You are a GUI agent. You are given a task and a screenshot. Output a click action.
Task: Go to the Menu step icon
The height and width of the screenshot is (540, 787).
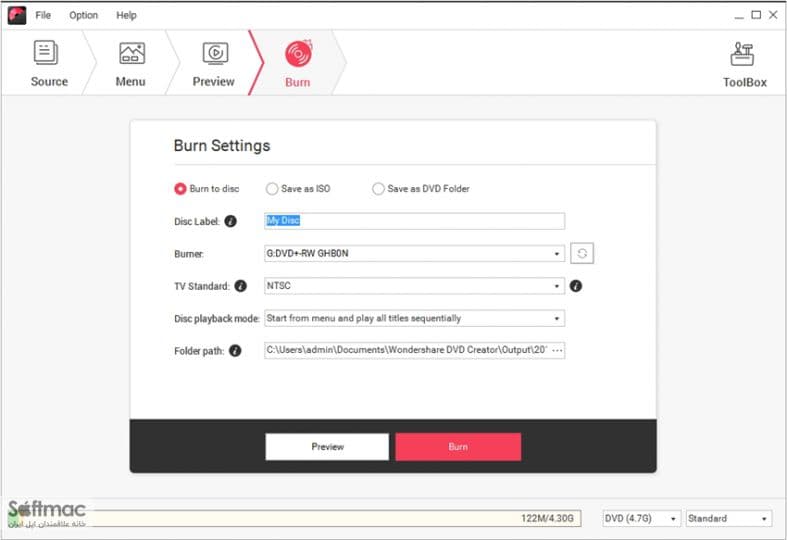132,53
